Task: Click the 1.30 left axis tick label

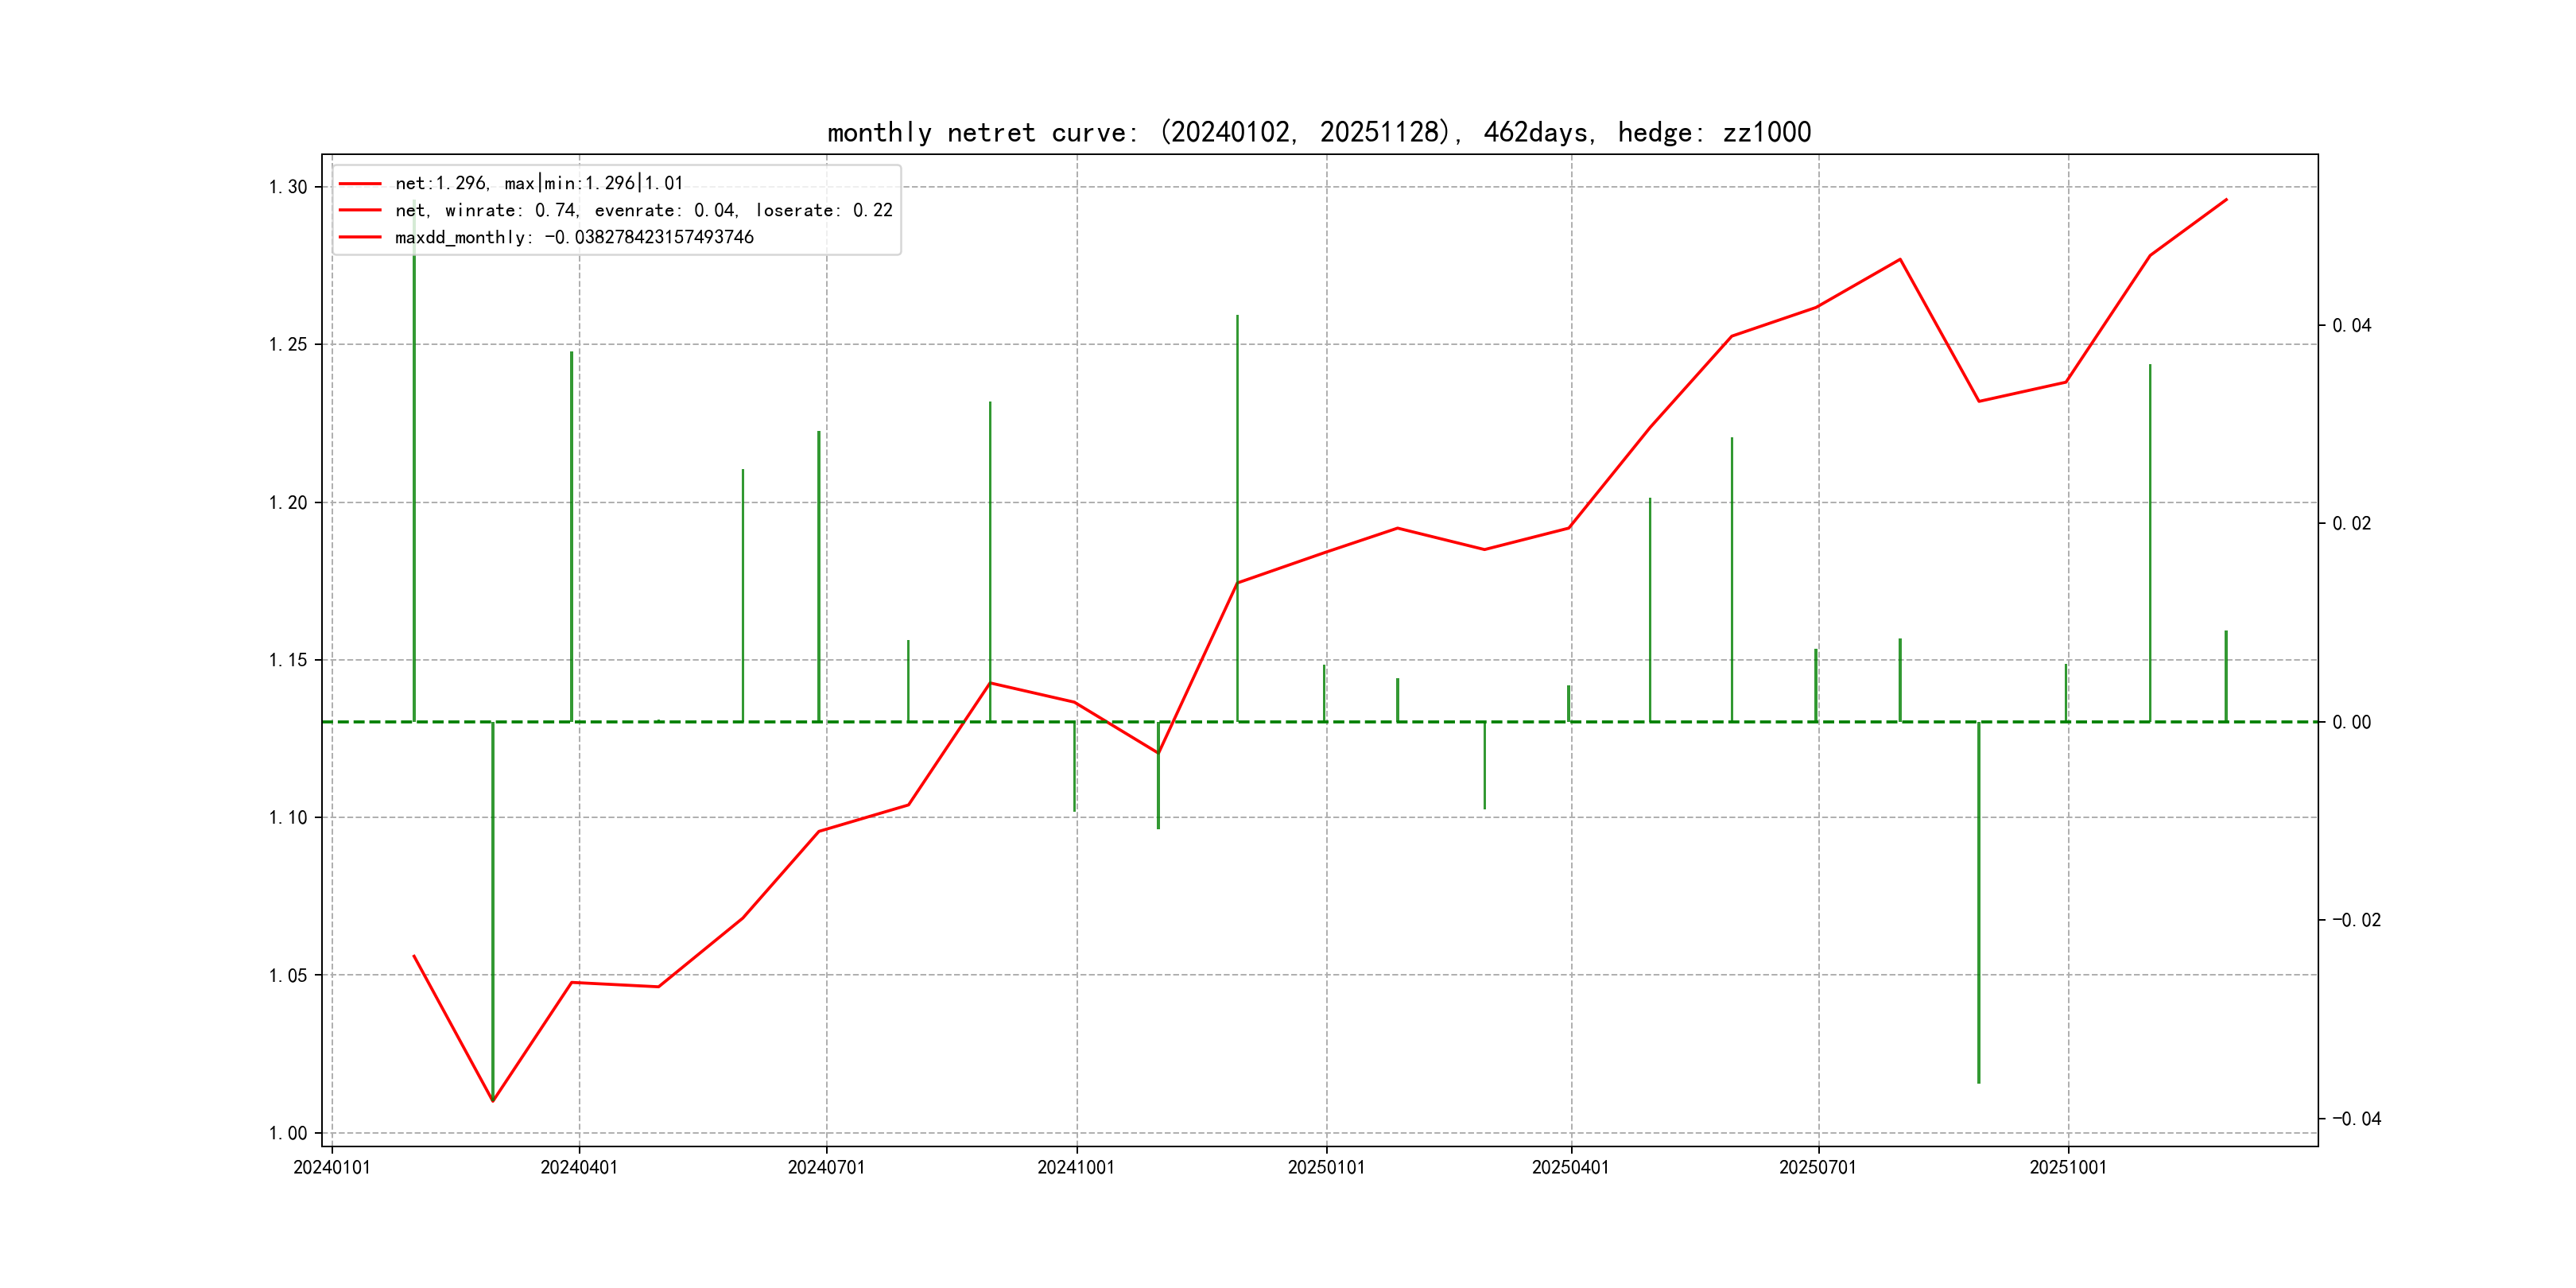Action: coord(288,187)
